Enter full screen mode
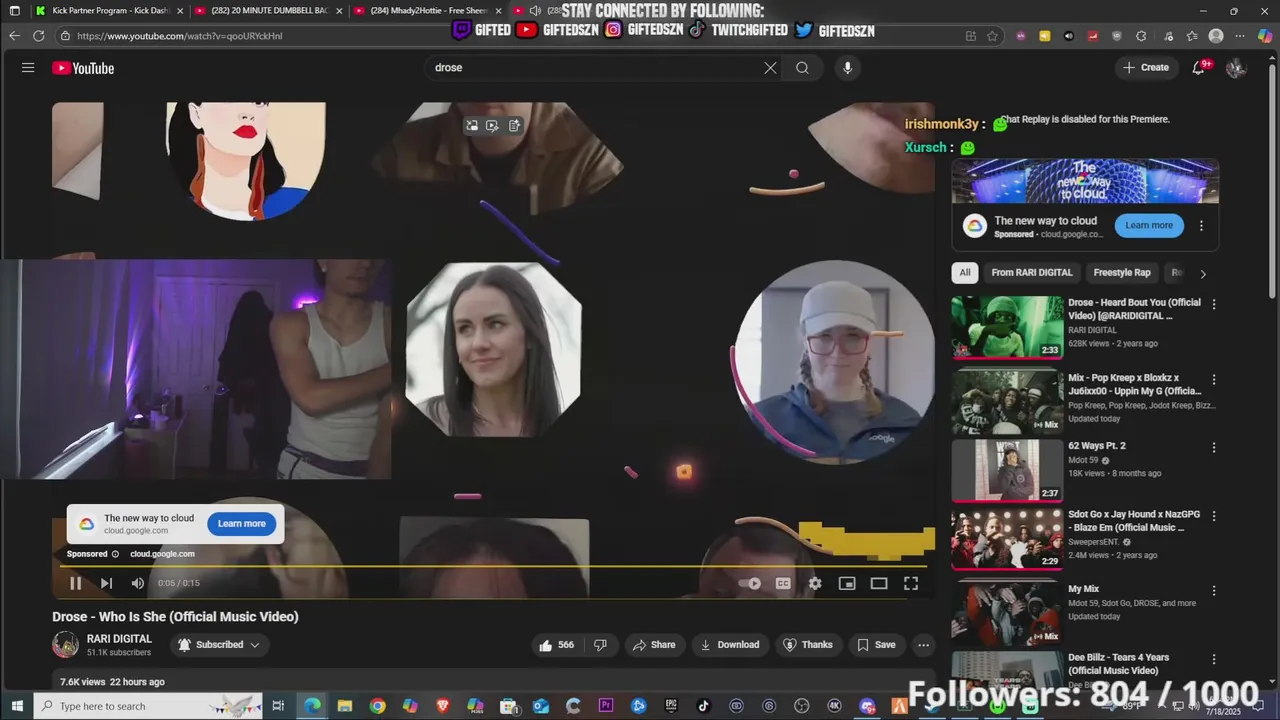 911,584
